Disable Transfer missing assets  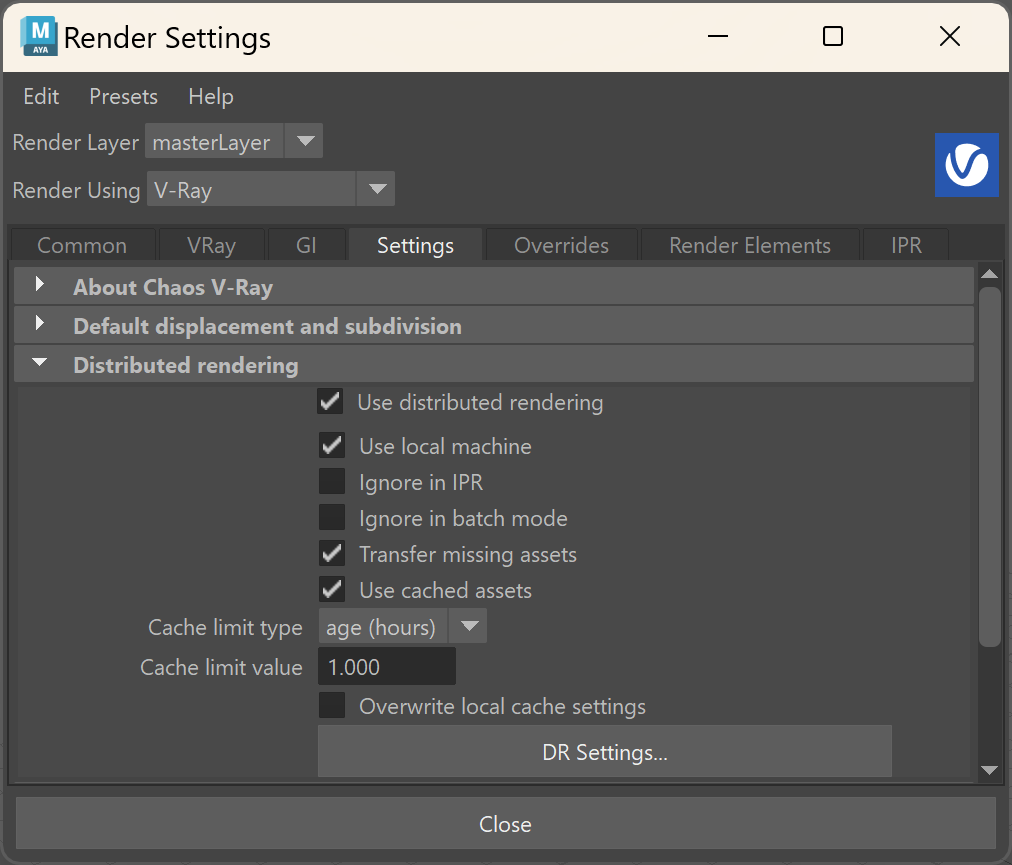[332, 554]
